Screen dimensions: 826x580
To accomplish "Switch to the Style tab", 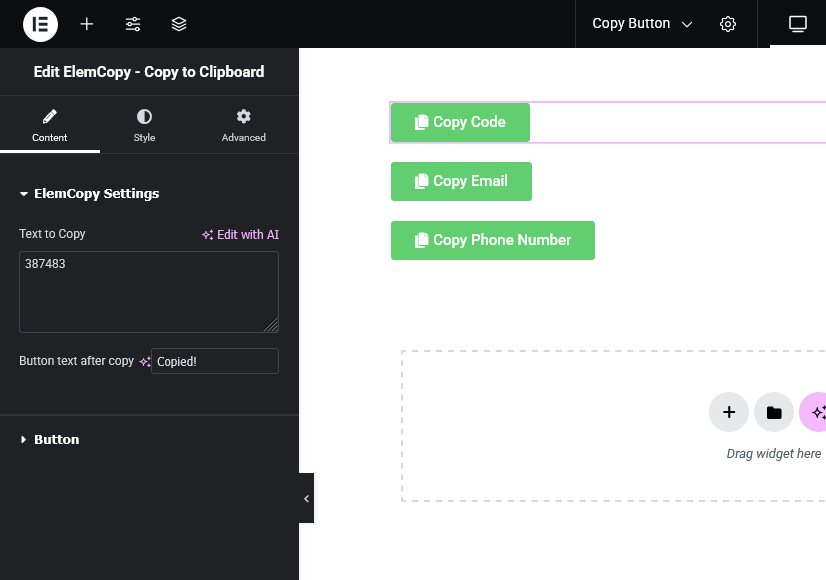I will (144, 125).
